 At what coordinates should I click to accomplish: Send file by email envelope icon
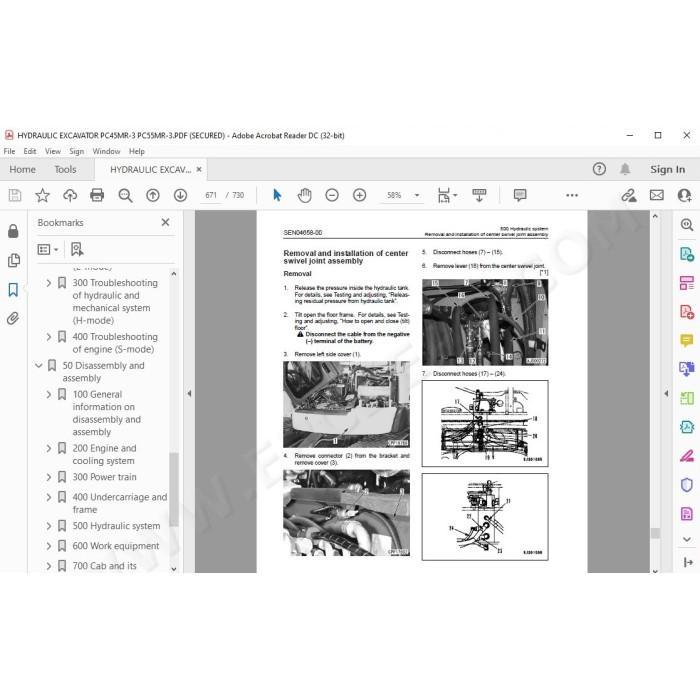[656, 195]
